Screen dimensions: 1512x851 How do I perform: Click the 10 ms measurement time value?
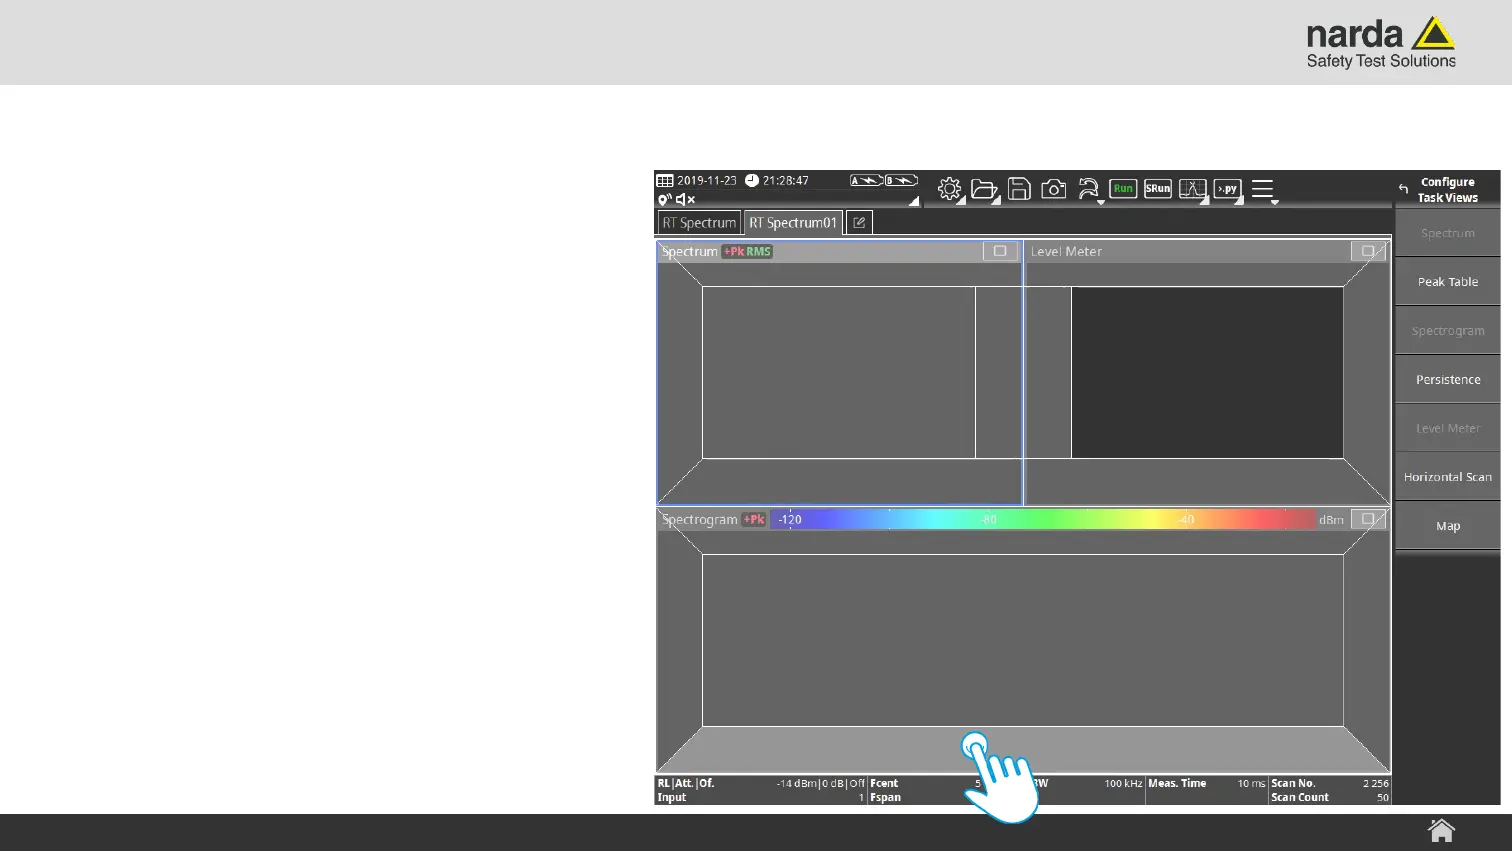1252,783
